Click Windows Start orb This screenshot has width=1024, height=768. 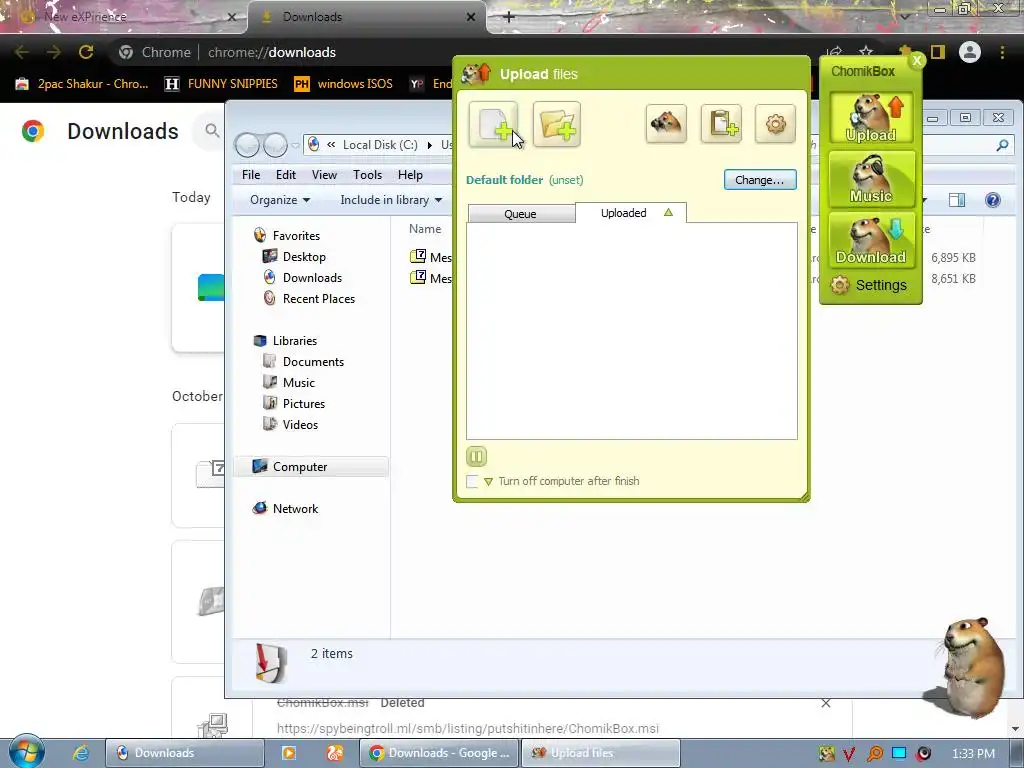[x=26, y=752]
